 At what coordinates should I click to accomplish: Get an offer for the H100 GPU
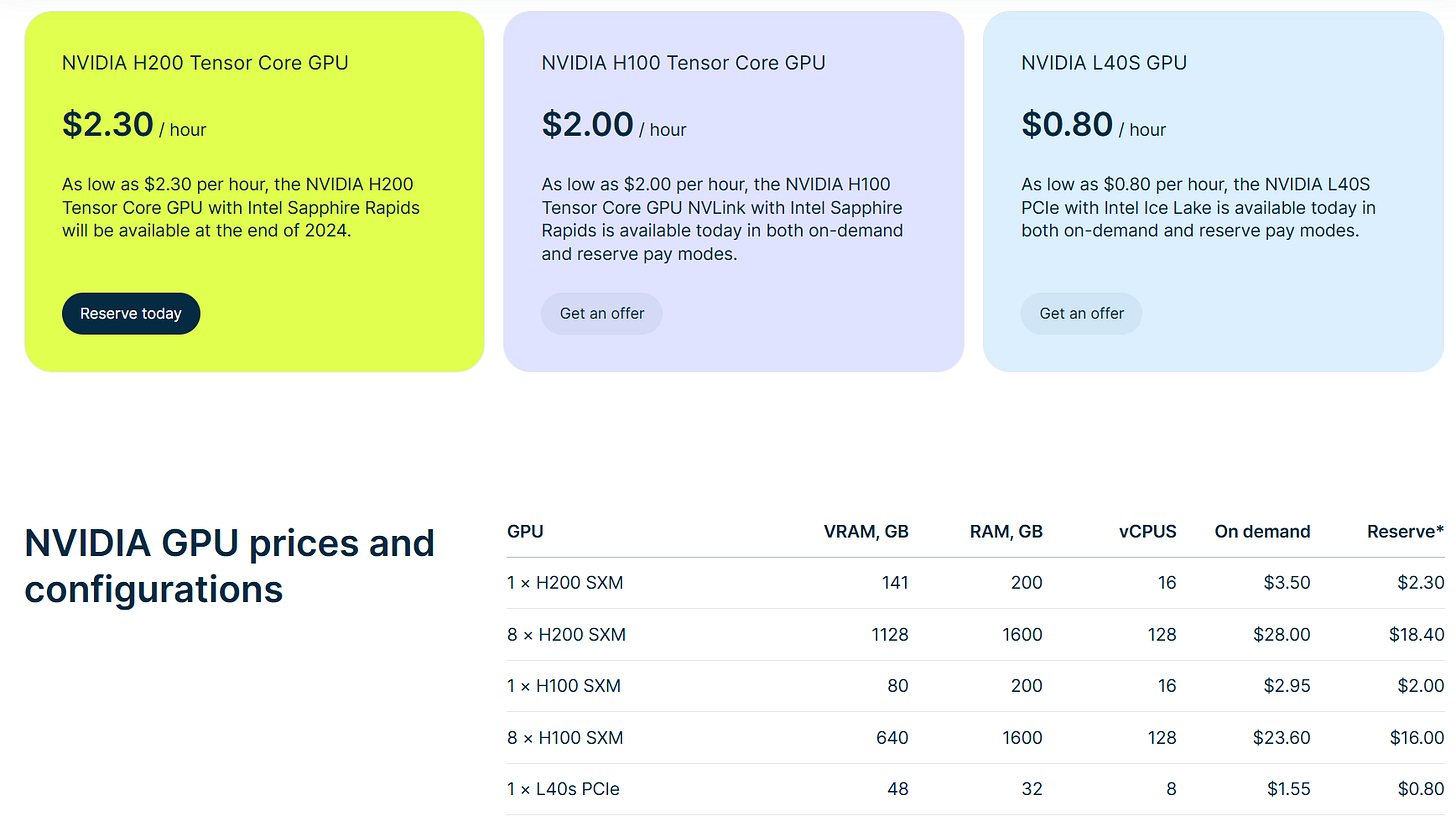[602, 314]
